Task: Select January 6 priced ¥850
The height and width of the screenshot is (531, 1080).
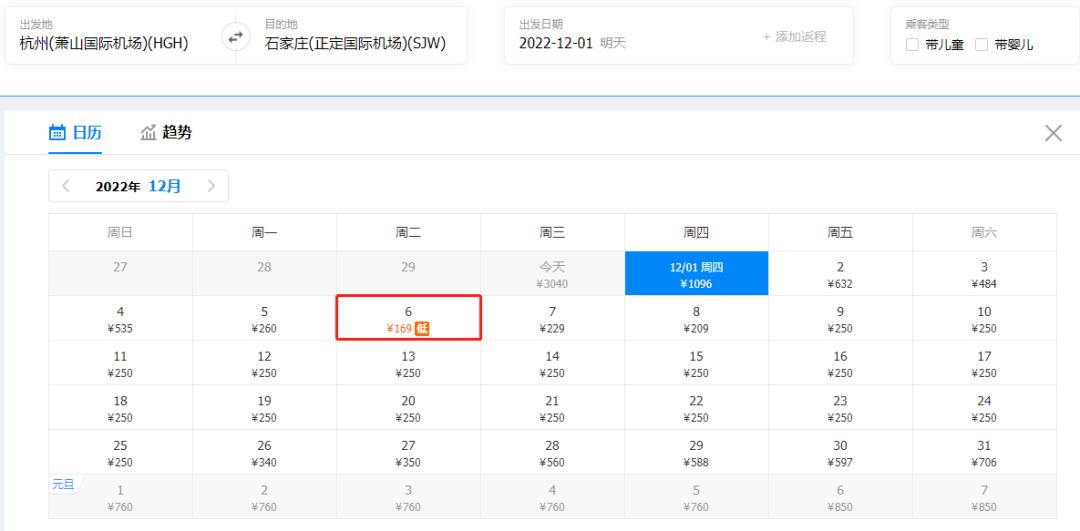Action: coord(840,496)
